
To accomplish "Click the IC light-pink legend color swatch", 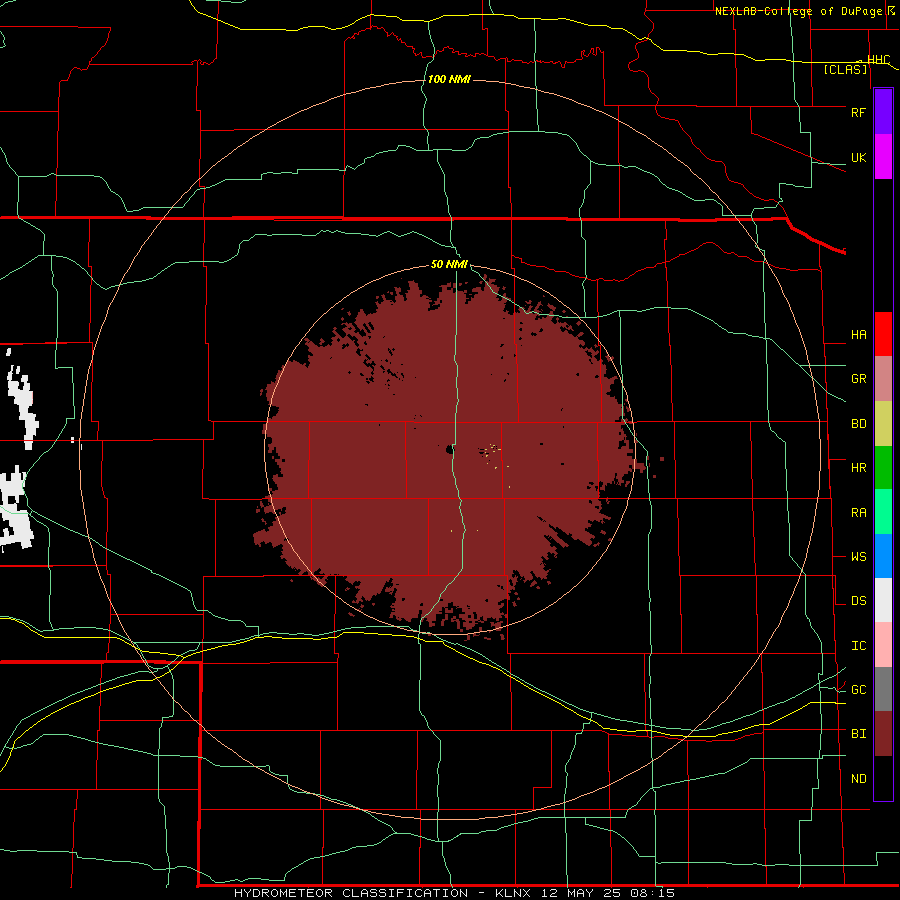I will click(x=883, y=645).
